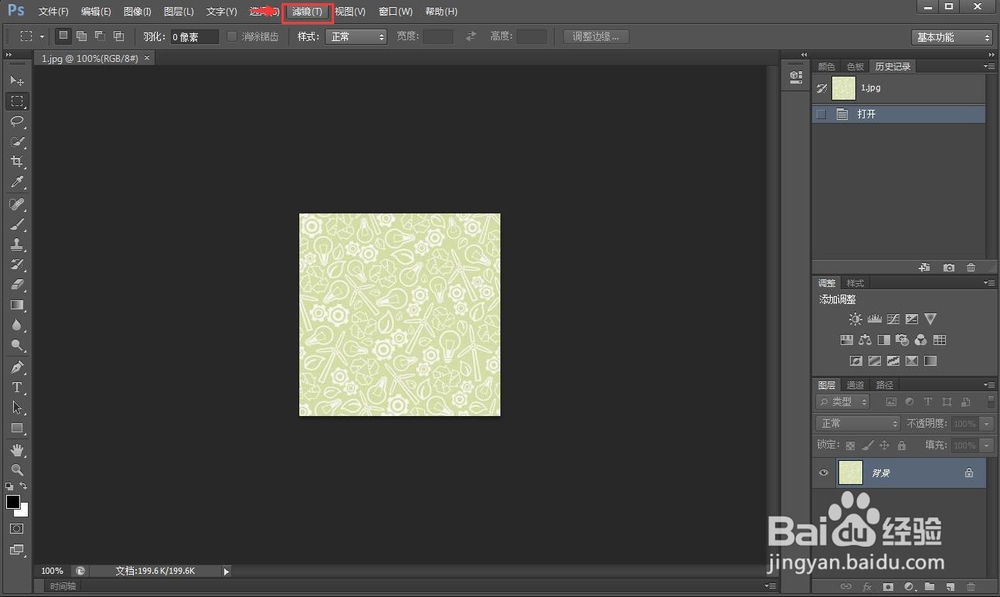Image resolution: width=1000 pixels, height=597 pixels.
Task: Toggle lock position icon
Action: (x=884, y=445)
